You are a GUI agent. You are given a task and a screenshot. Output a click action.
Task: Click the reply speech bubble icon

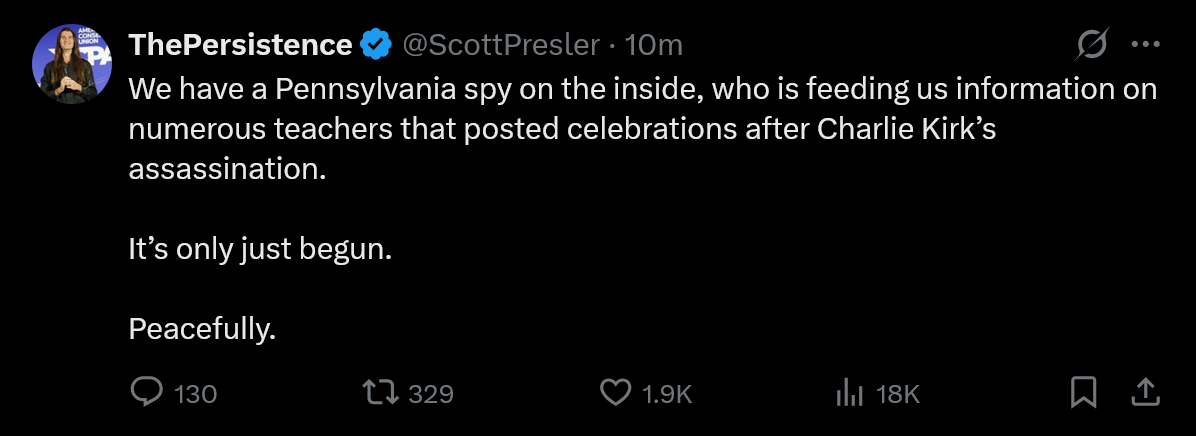pos(146,393)
